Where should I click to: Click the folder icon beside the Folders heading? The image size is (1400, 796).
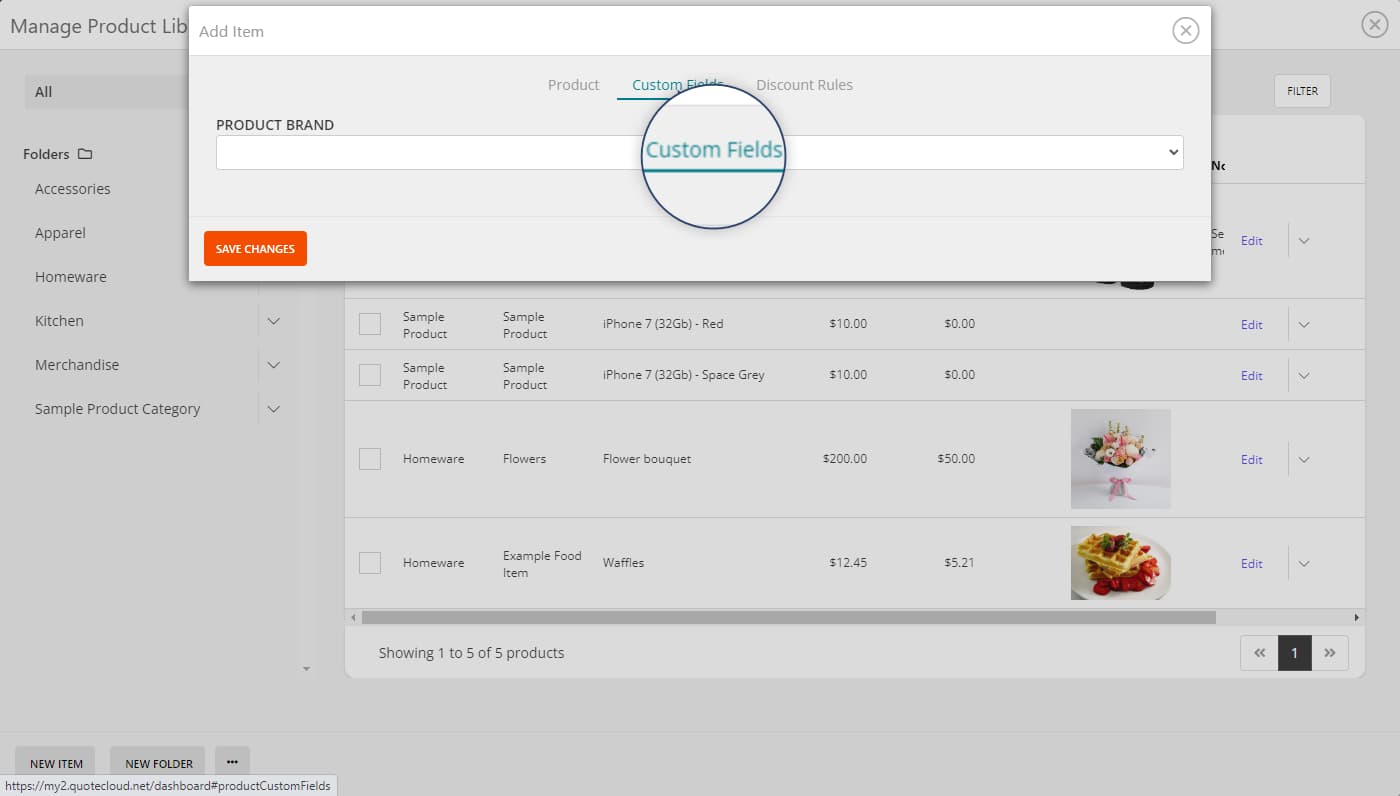[85, 153]
